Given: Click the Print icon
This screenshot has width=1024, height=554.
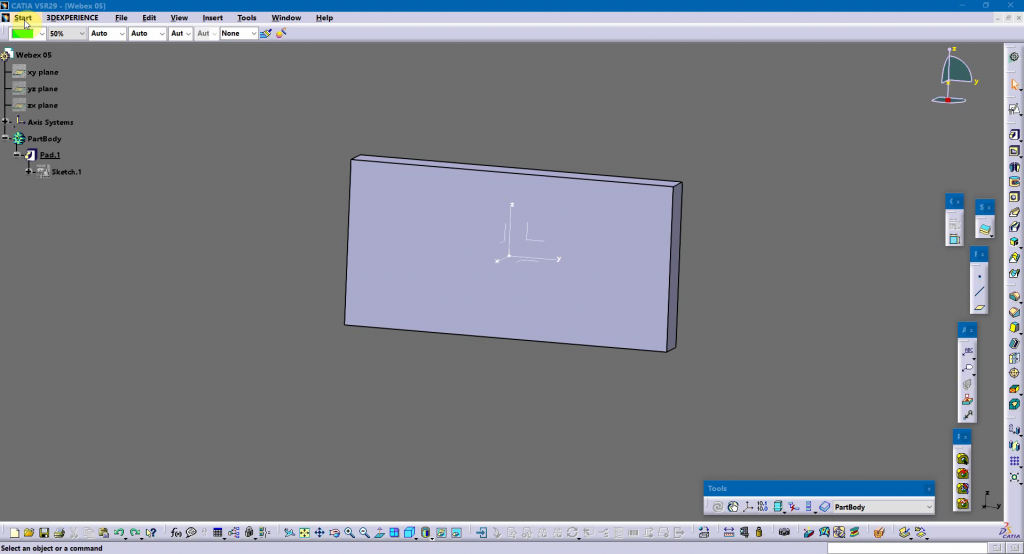Looking at the screenshot, I should pyautogui.click(x=59, y=533).
